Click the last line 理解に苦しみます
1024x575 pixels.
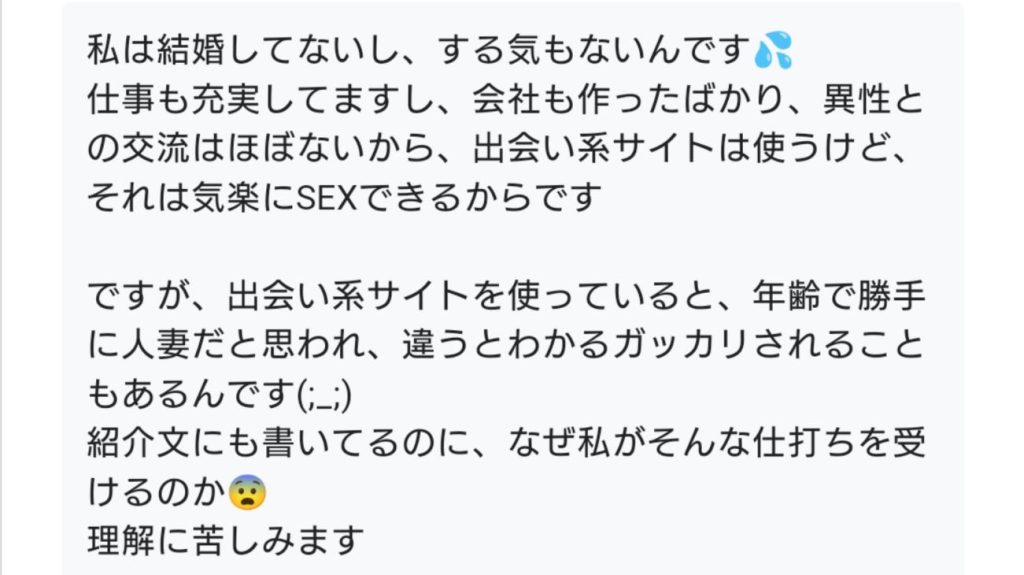(224, 541)
